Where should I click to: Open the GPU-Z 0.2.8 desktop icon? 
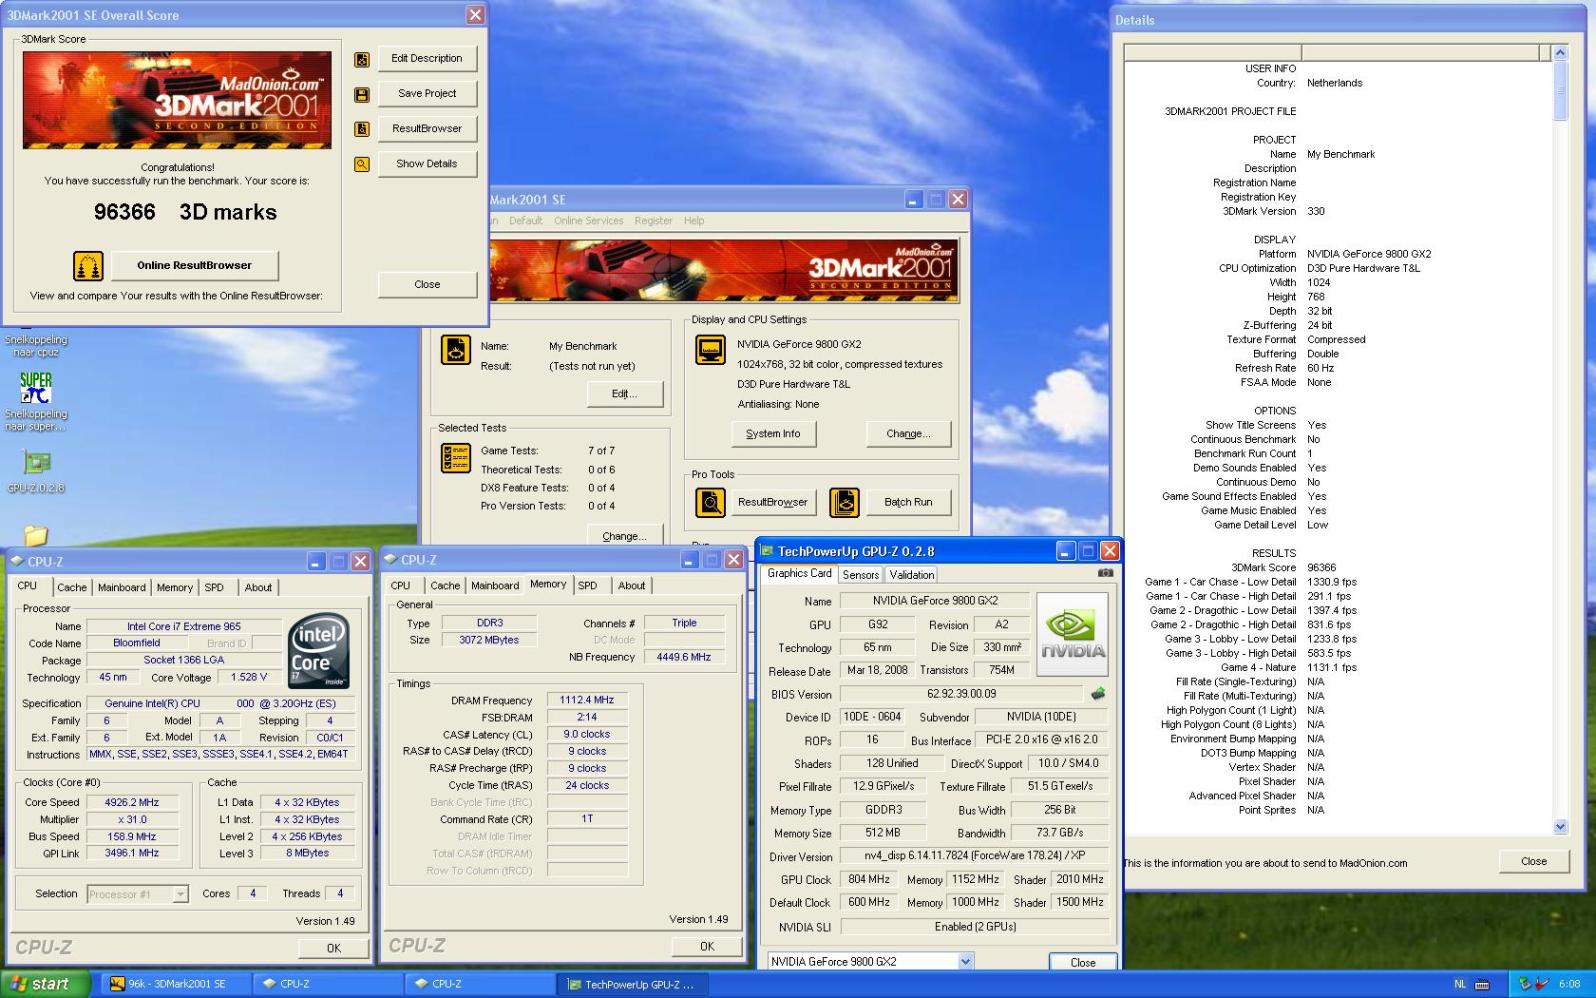coord(37,463)
